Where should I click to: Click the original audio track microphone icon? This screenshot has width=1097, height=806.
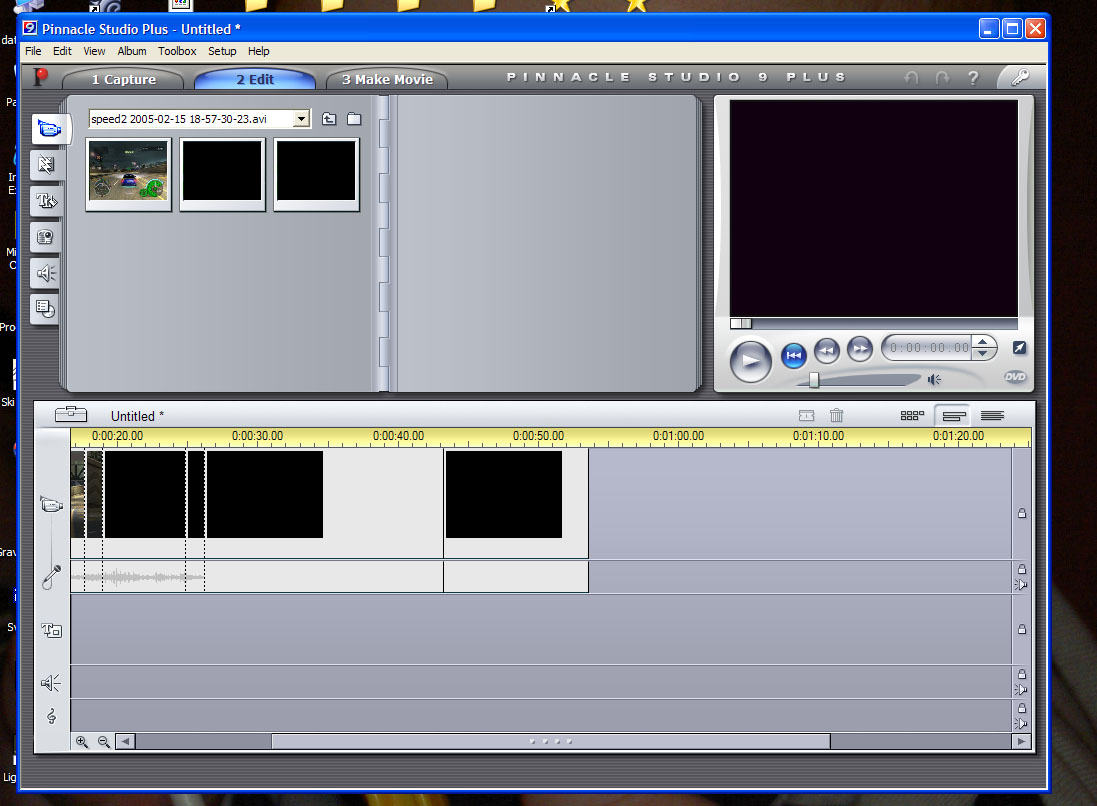point(51,577)
